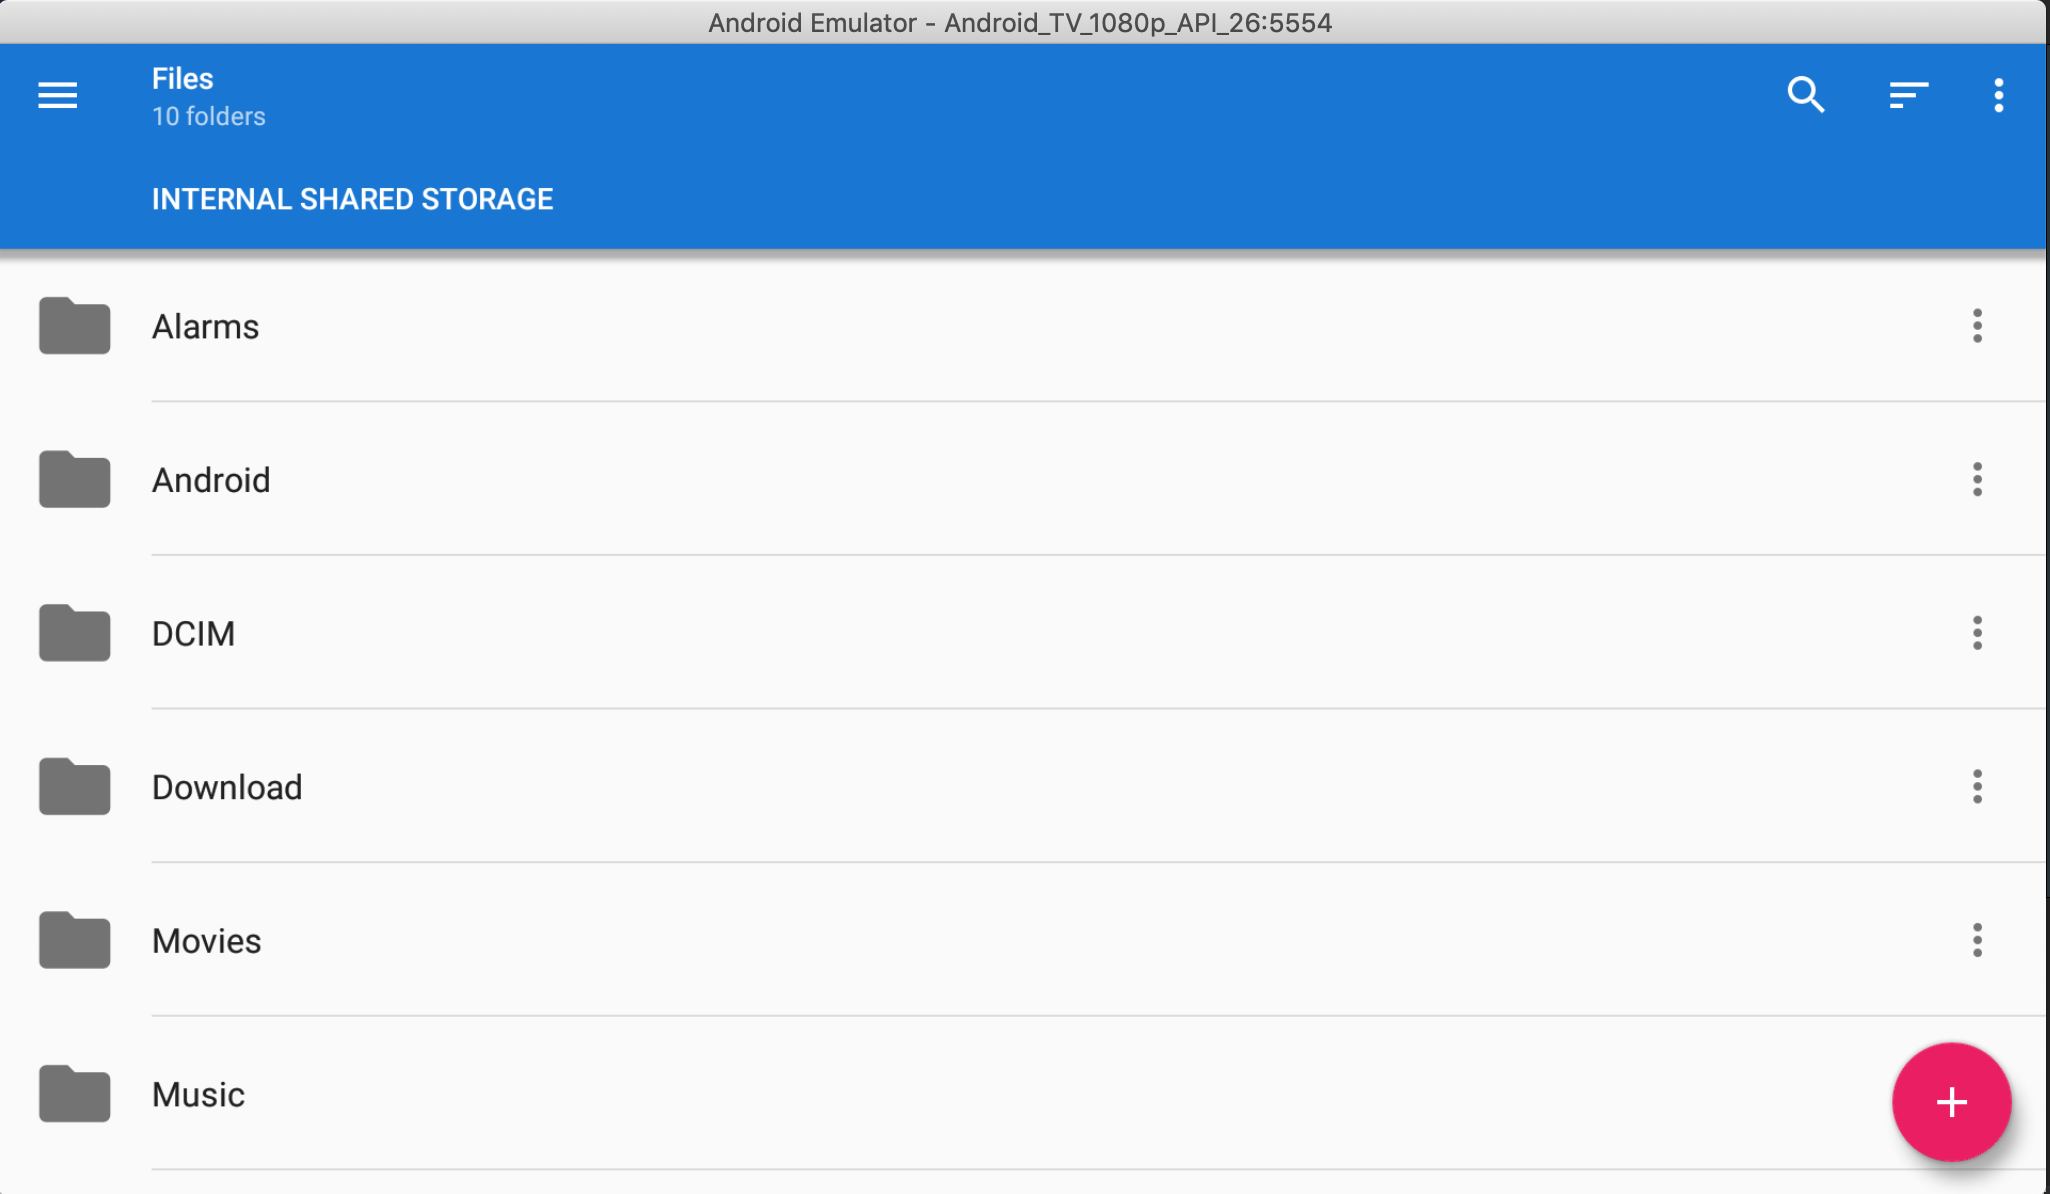Open the Android folder options menu
Image resolution: width=2050 pixels, height=1194 pixels.
tap(1978, 480)
